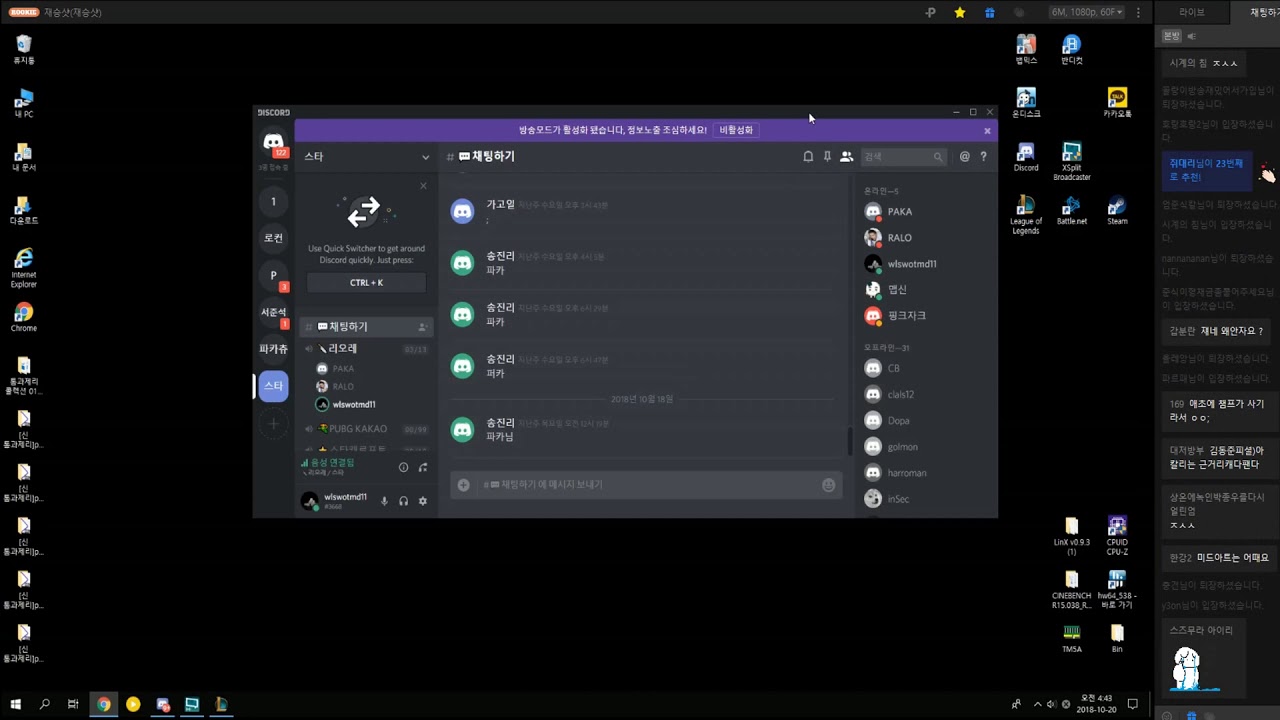This screenshot has width=1280, height=720.
Task: Open Battle.net desktop shortcut
Action: [x=1071, y=210]
